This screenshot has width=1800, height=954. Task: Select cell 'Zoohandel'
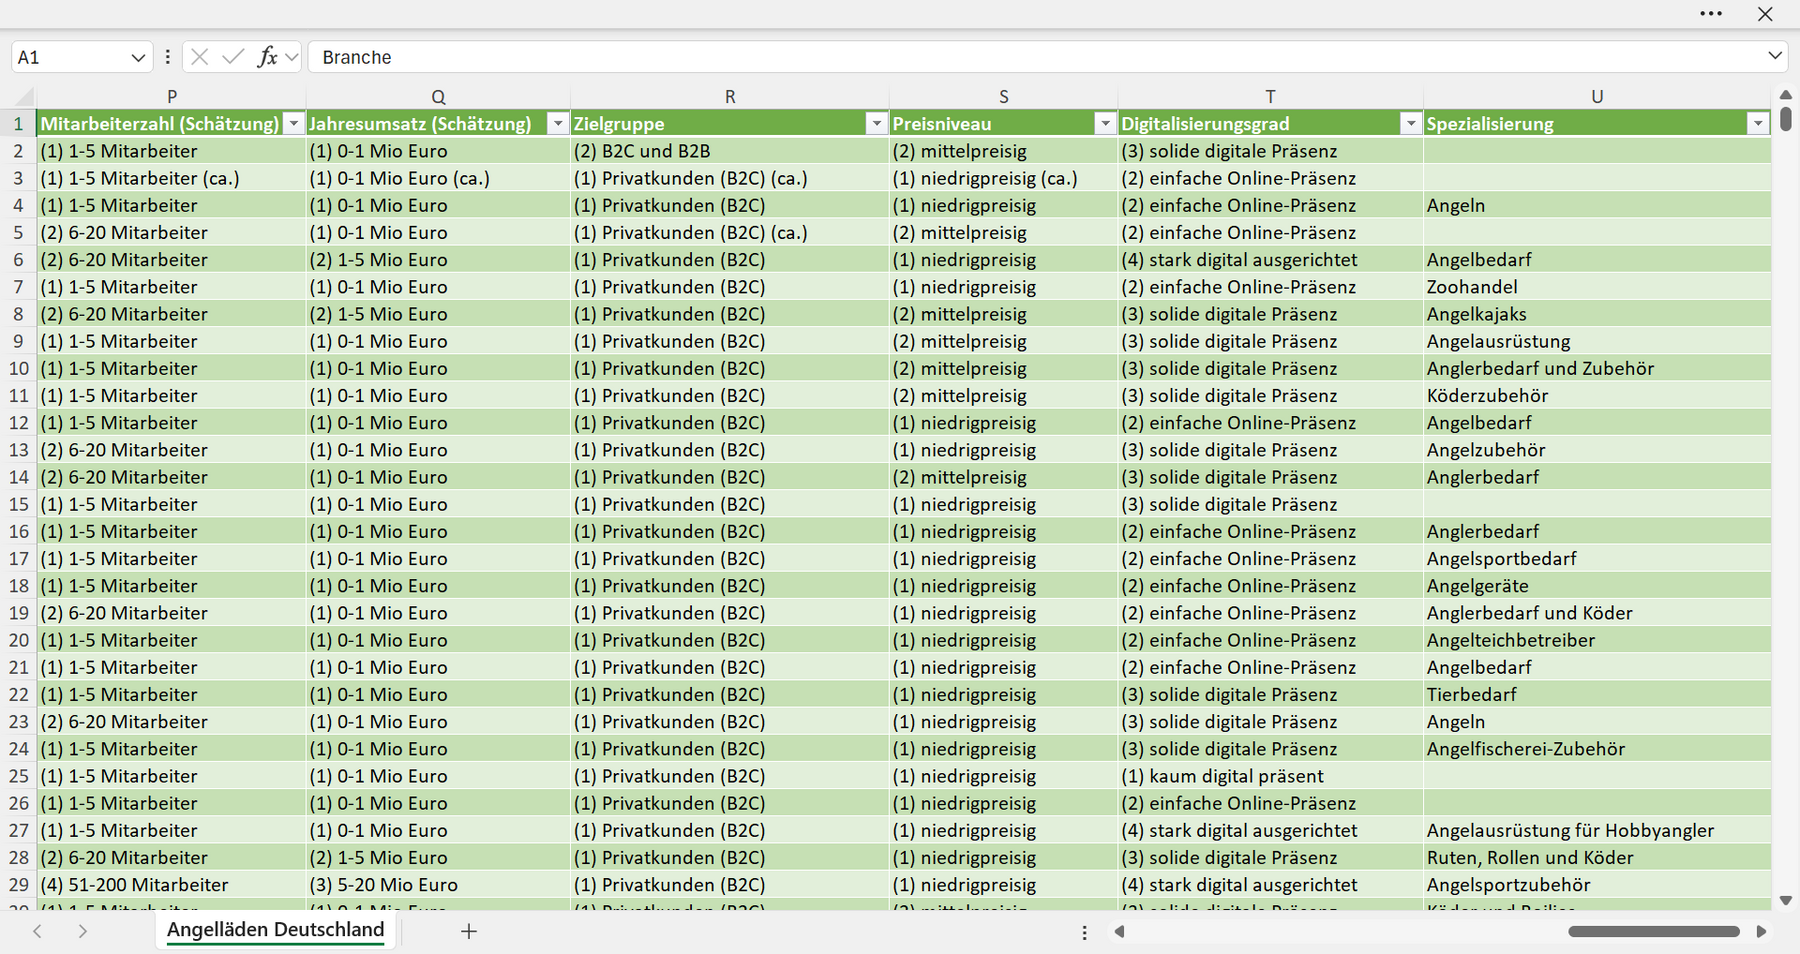click(x=1597, y=287)
